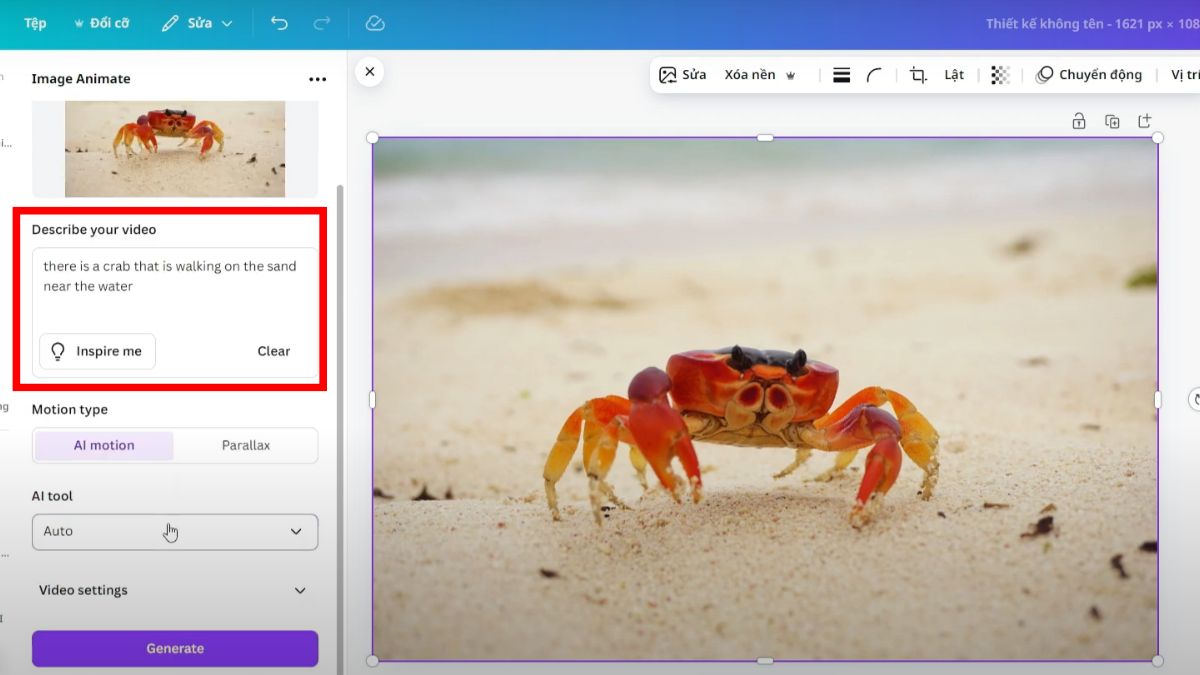
Task: Duplicate the crab image using copy icon
Action: tap(1112, 120)
